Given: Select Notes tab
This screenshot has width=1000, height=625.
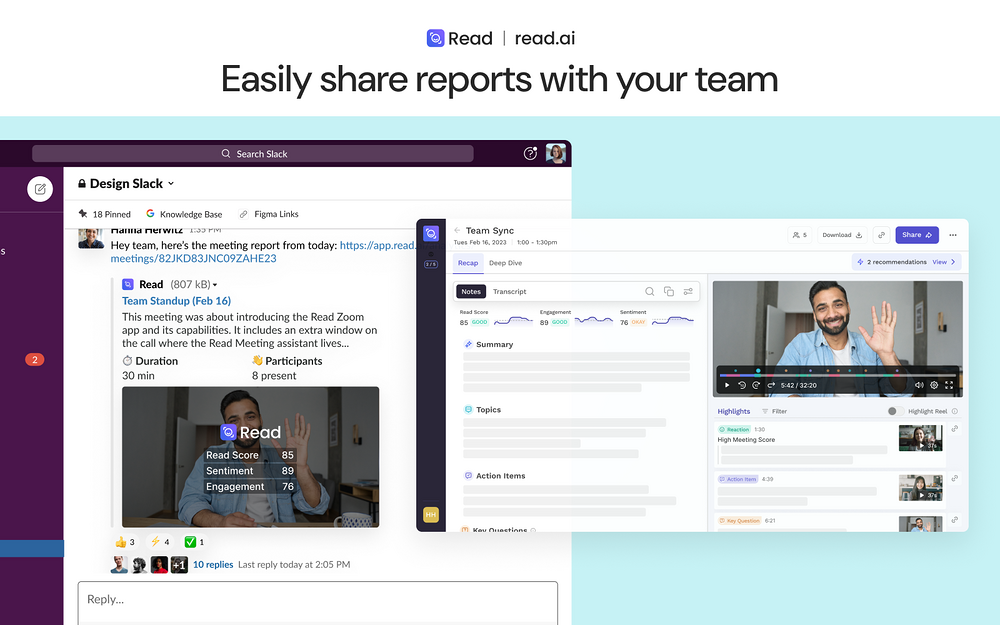Looking at the screenshot, I should coord(471,291).
